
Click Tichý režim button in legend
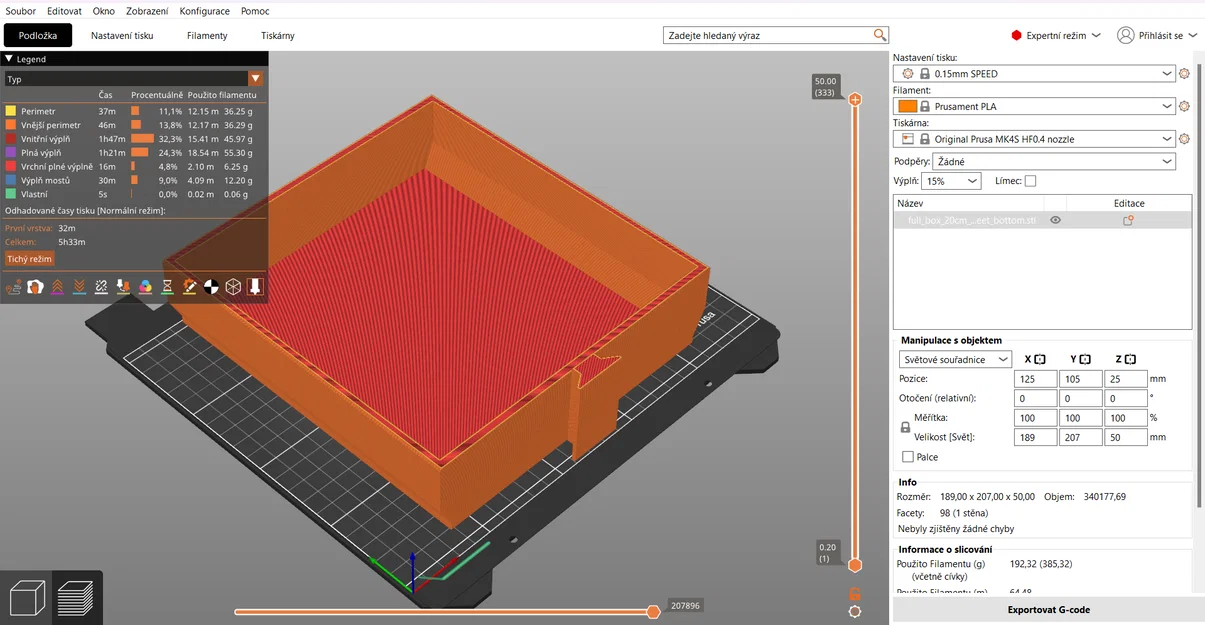point(29,259)
